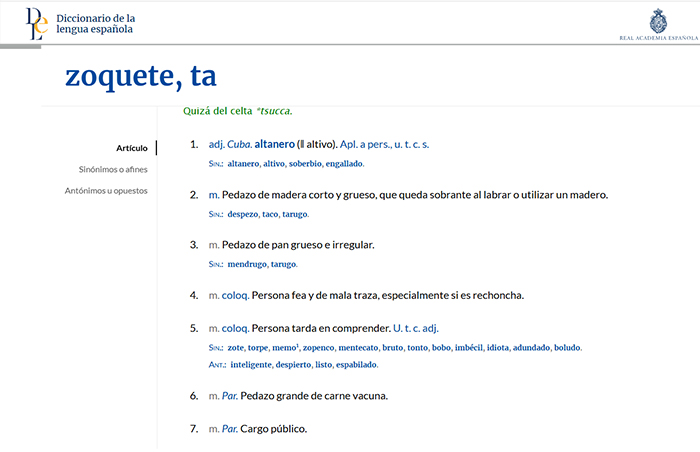Go to Sinónimos o afines section
The image size is (700, 452).
tap(113, 169)
